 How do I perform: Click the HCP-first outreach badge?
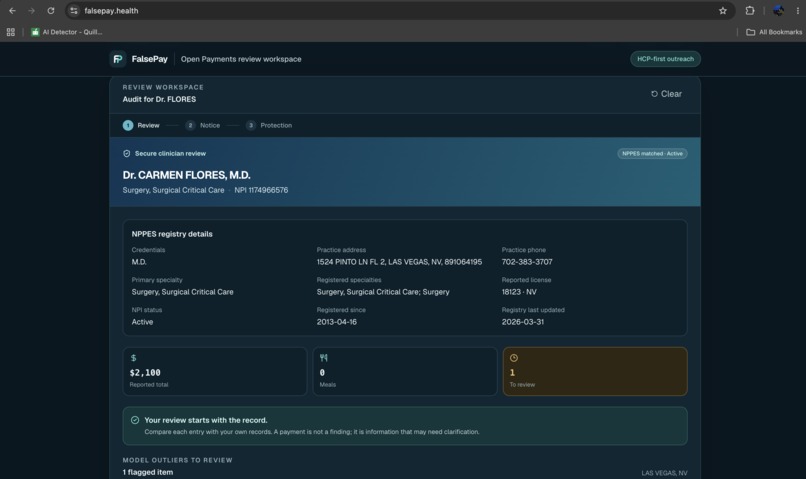tap(665, 59)
